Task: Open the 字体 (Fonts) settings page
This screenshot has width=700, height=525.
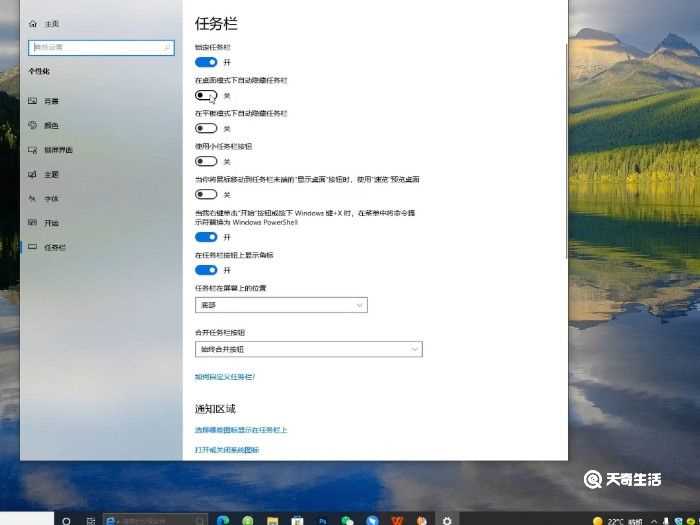Action: (x=44, y=198)
